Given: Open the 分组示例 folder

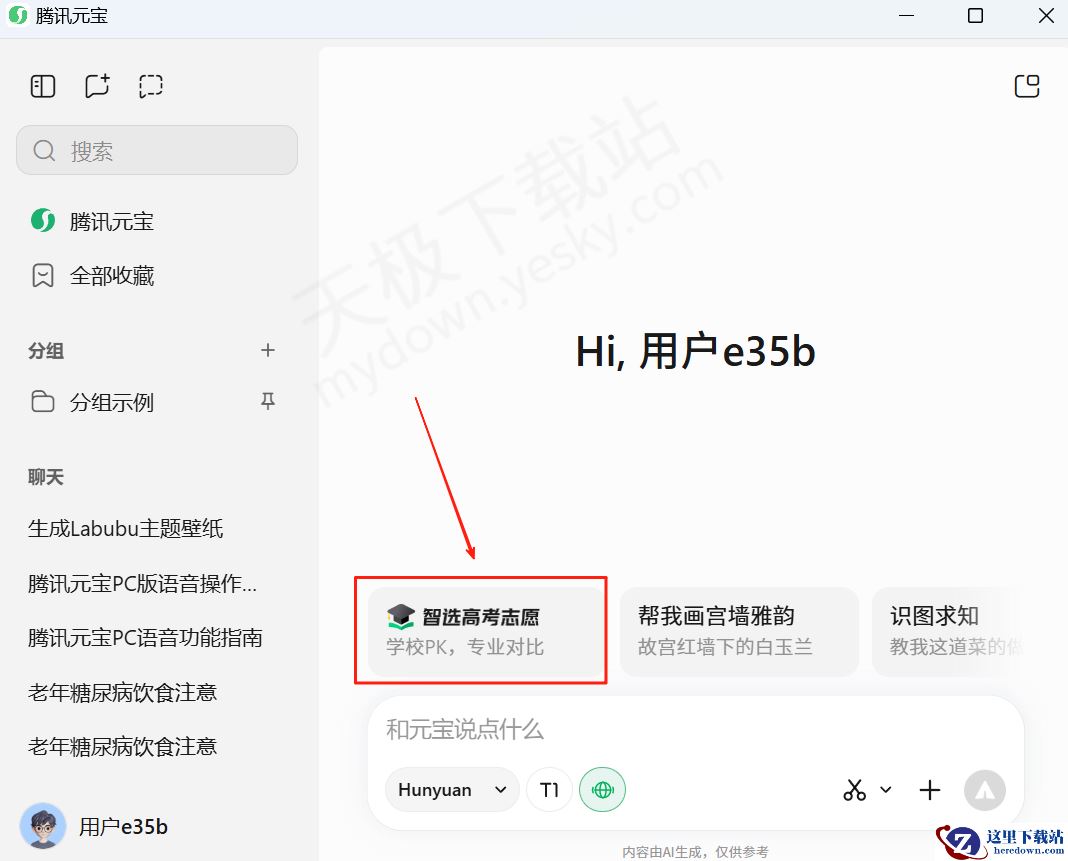Looking at the screenshot, I should [92, 402].
